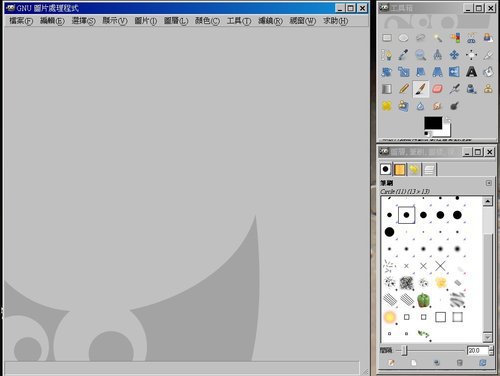This screenshot has width=500, height=376.
Task: Switch to the stacked sheets dock tab
Action: click(x=429, y=169)
